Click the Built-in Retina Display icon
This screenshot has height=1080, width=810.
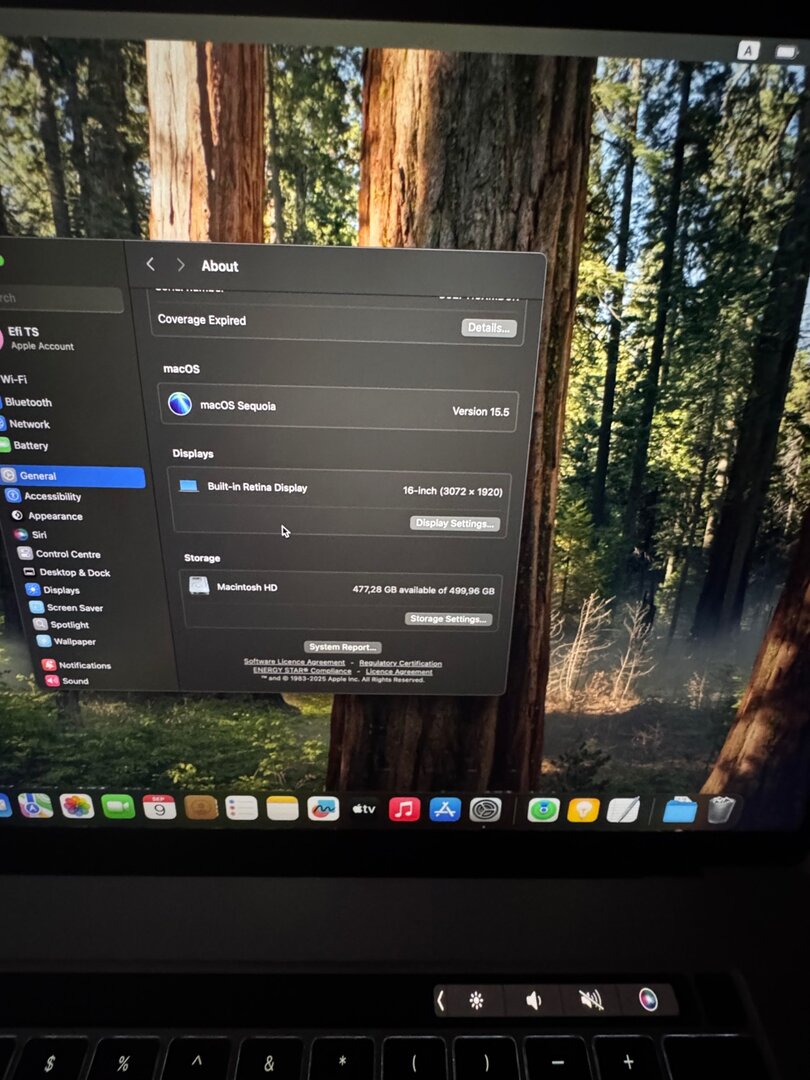click(189, 486)
